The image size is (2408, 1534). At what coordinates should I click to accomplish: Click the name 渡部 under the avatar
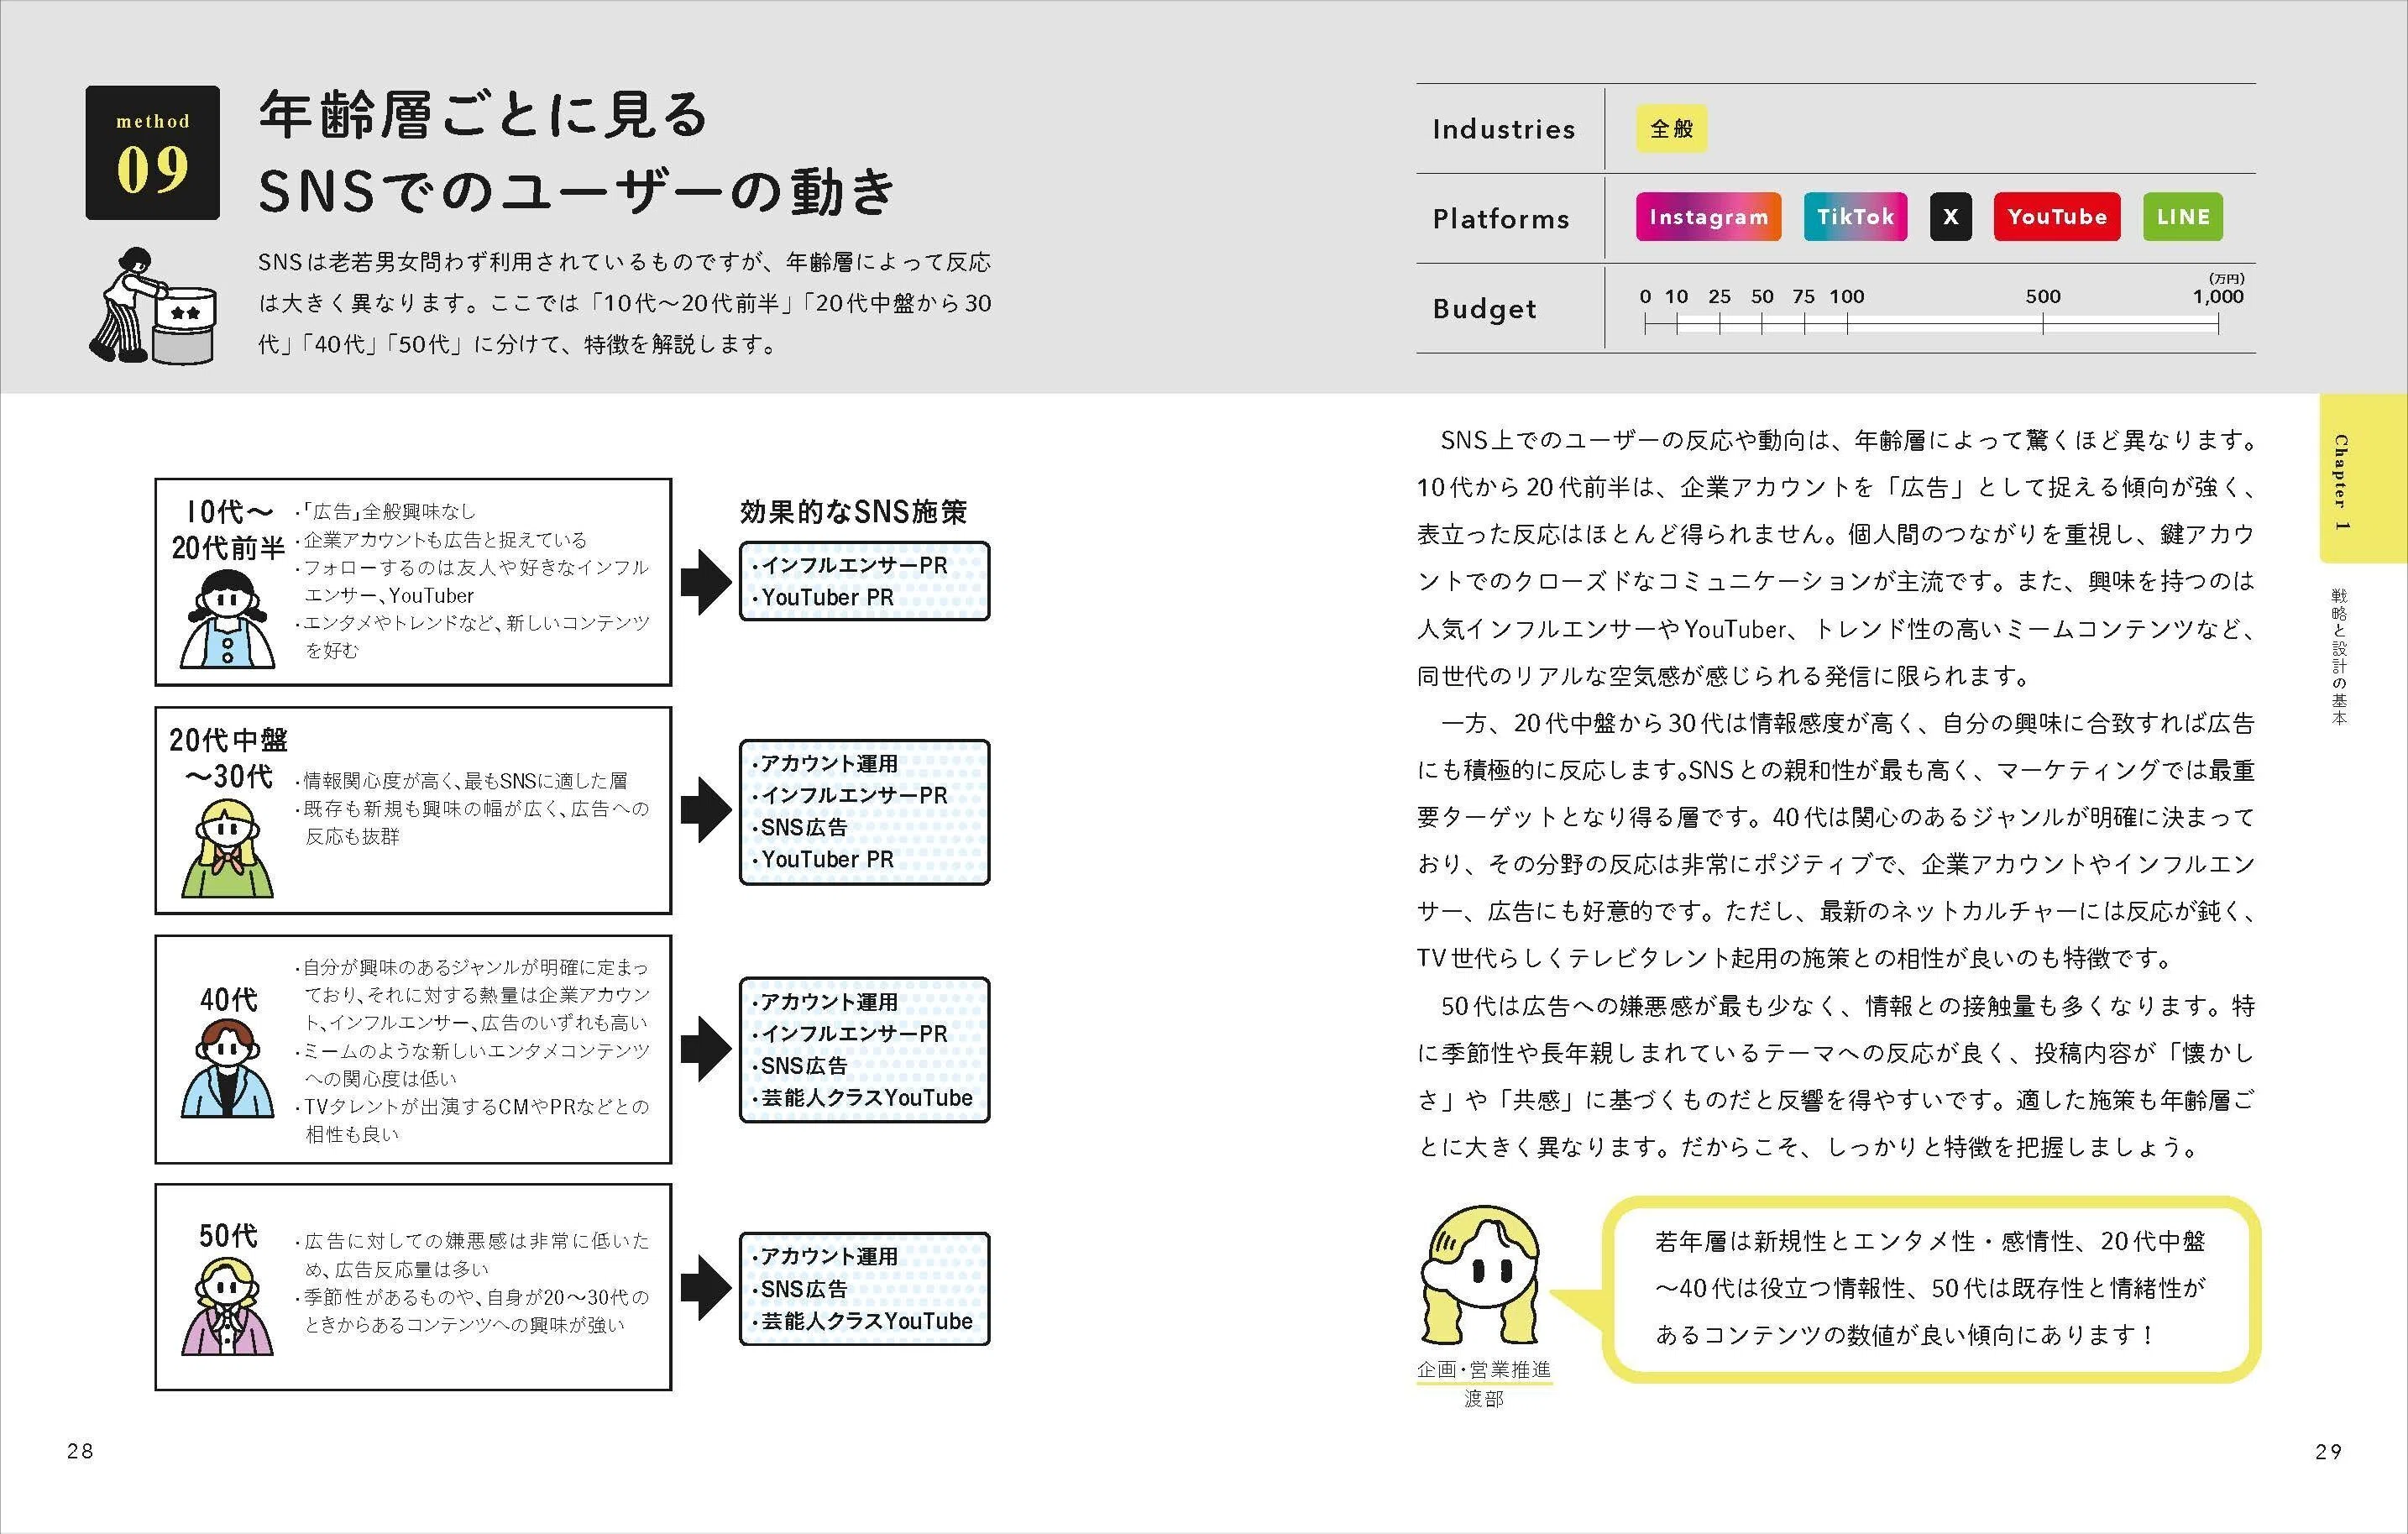click(x=1484, y=1399)
